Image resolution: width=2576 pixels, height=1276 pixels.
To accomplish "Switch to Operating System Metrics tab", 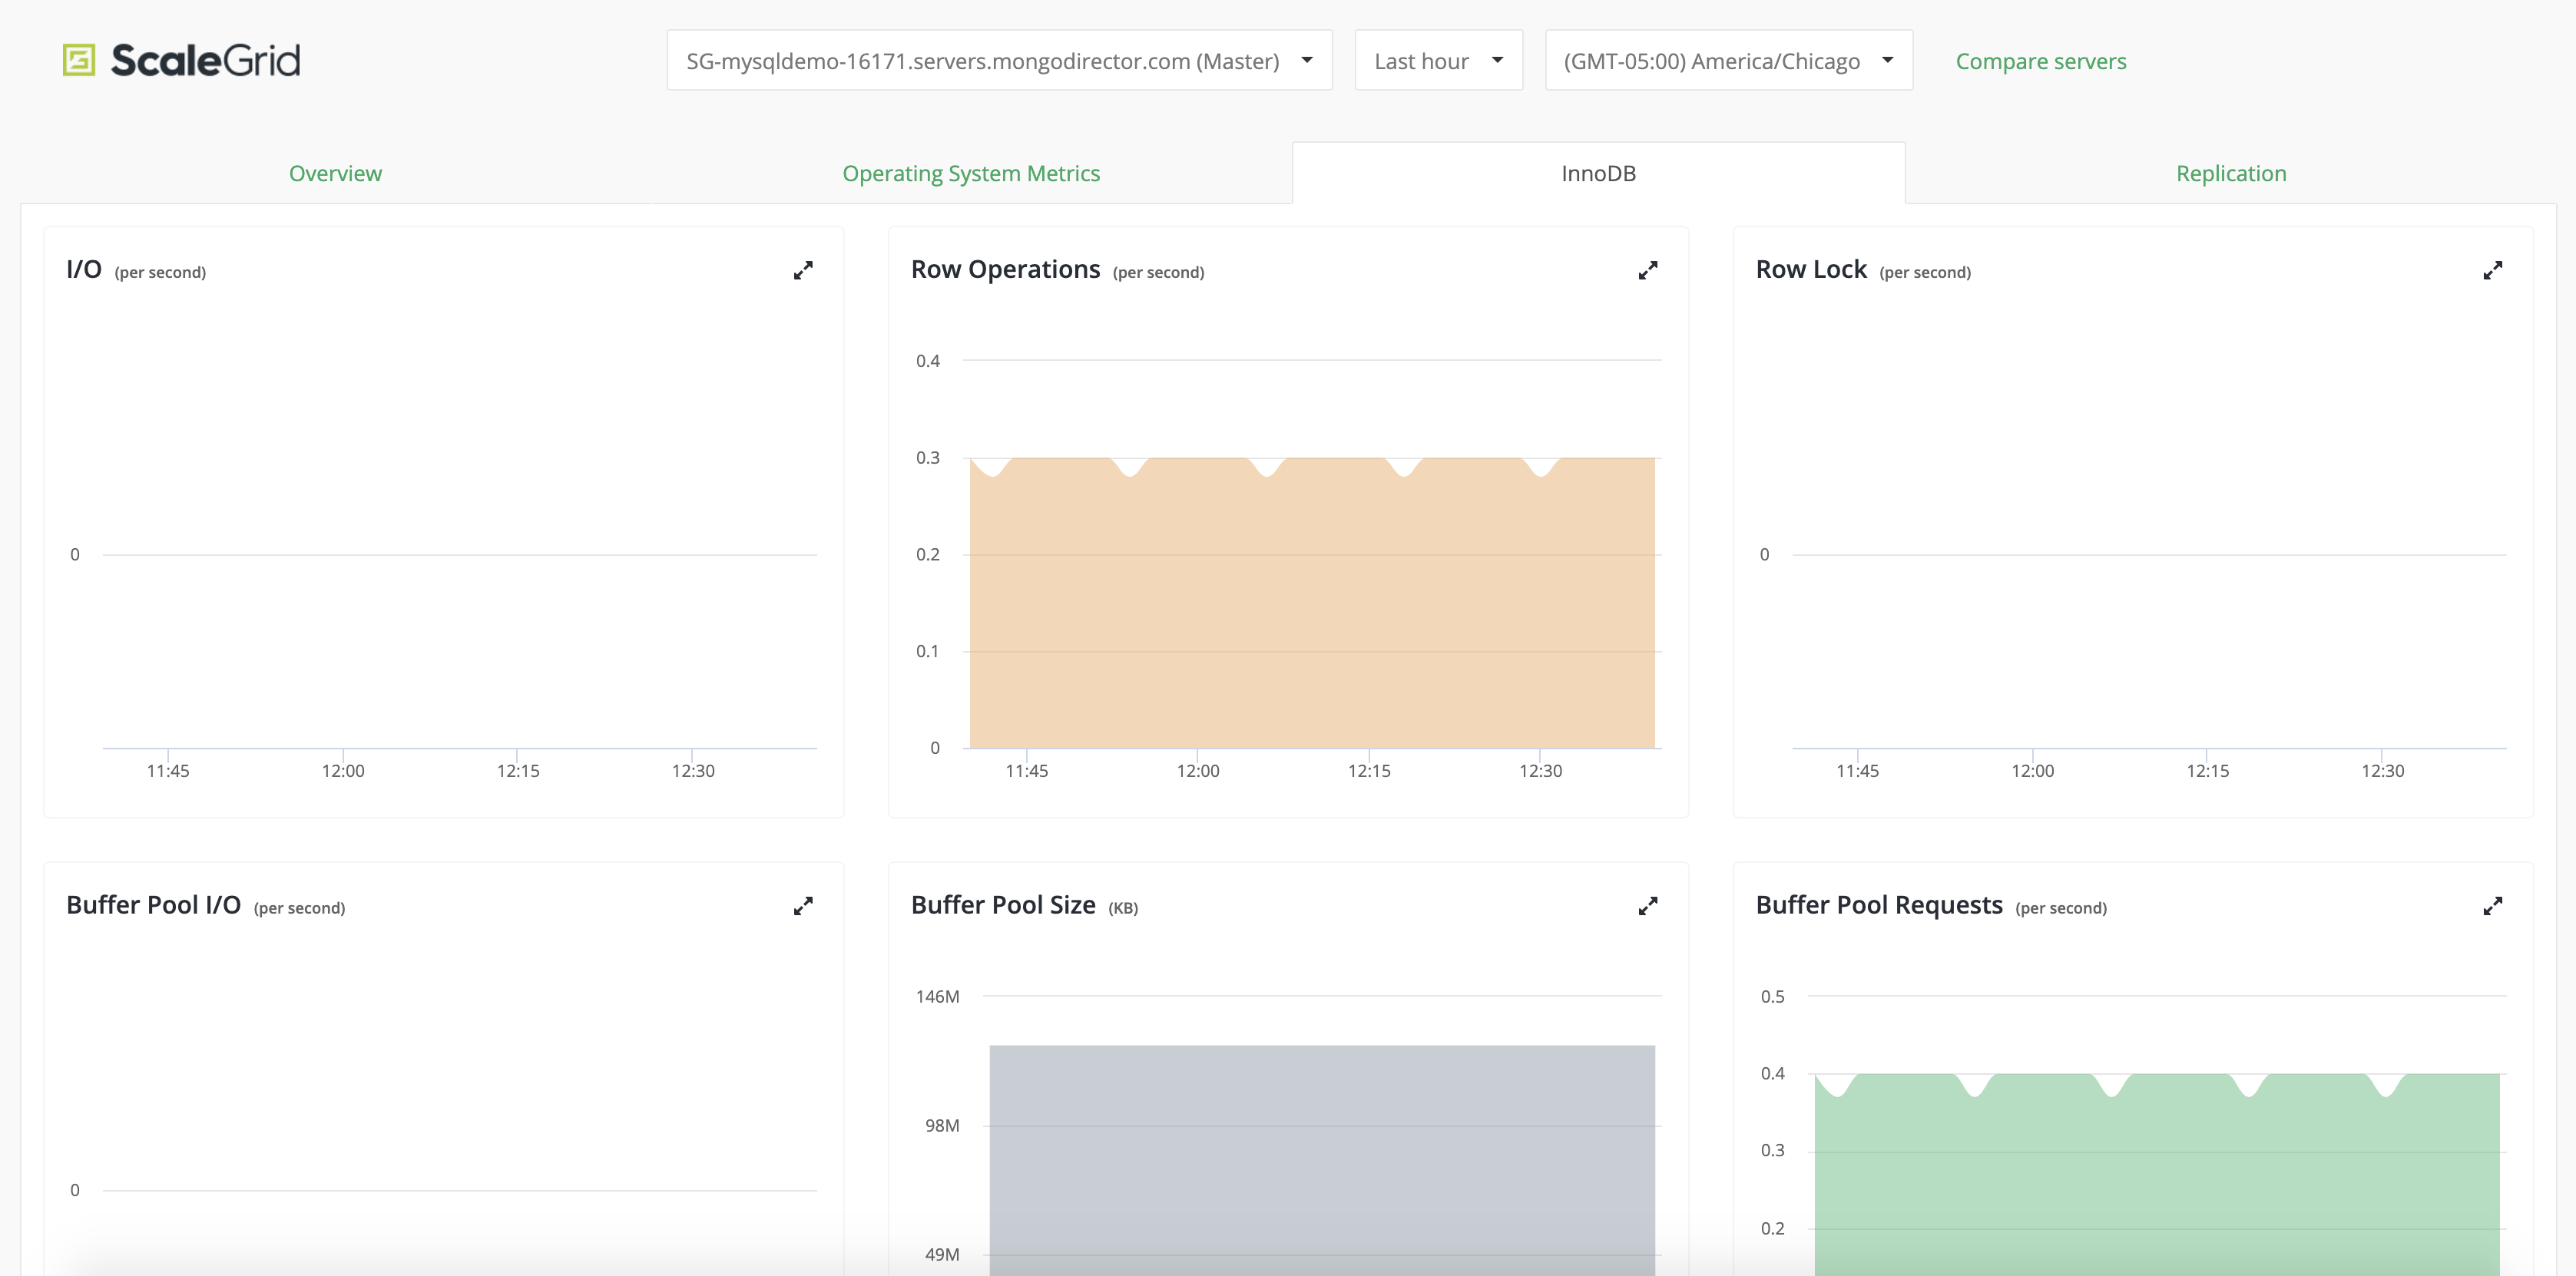I will tap(970, 173).
